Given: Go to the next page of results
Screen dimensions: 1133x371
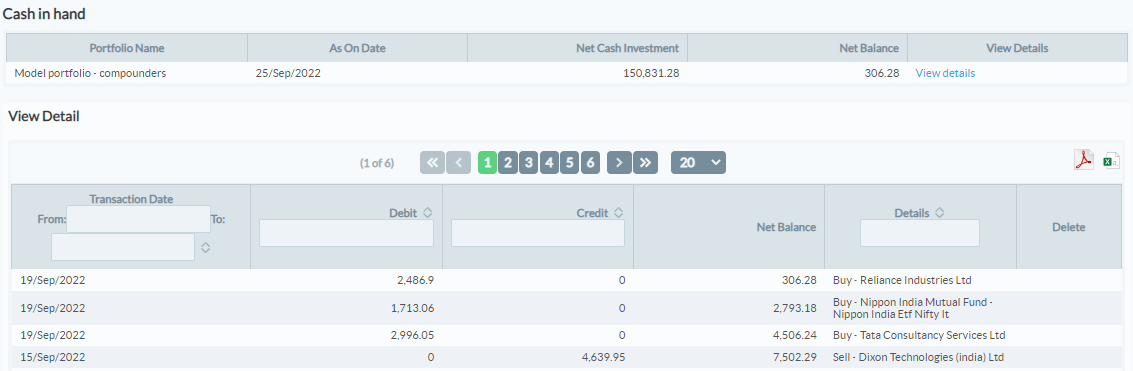Looking at the screenshot, I should [619, 163].
